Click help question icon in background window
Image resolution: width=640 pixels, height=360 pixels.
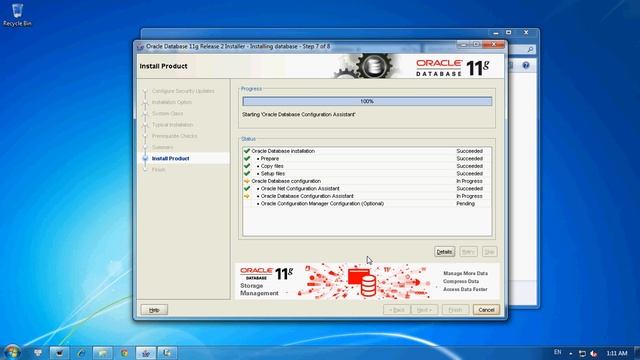point(526,65)
